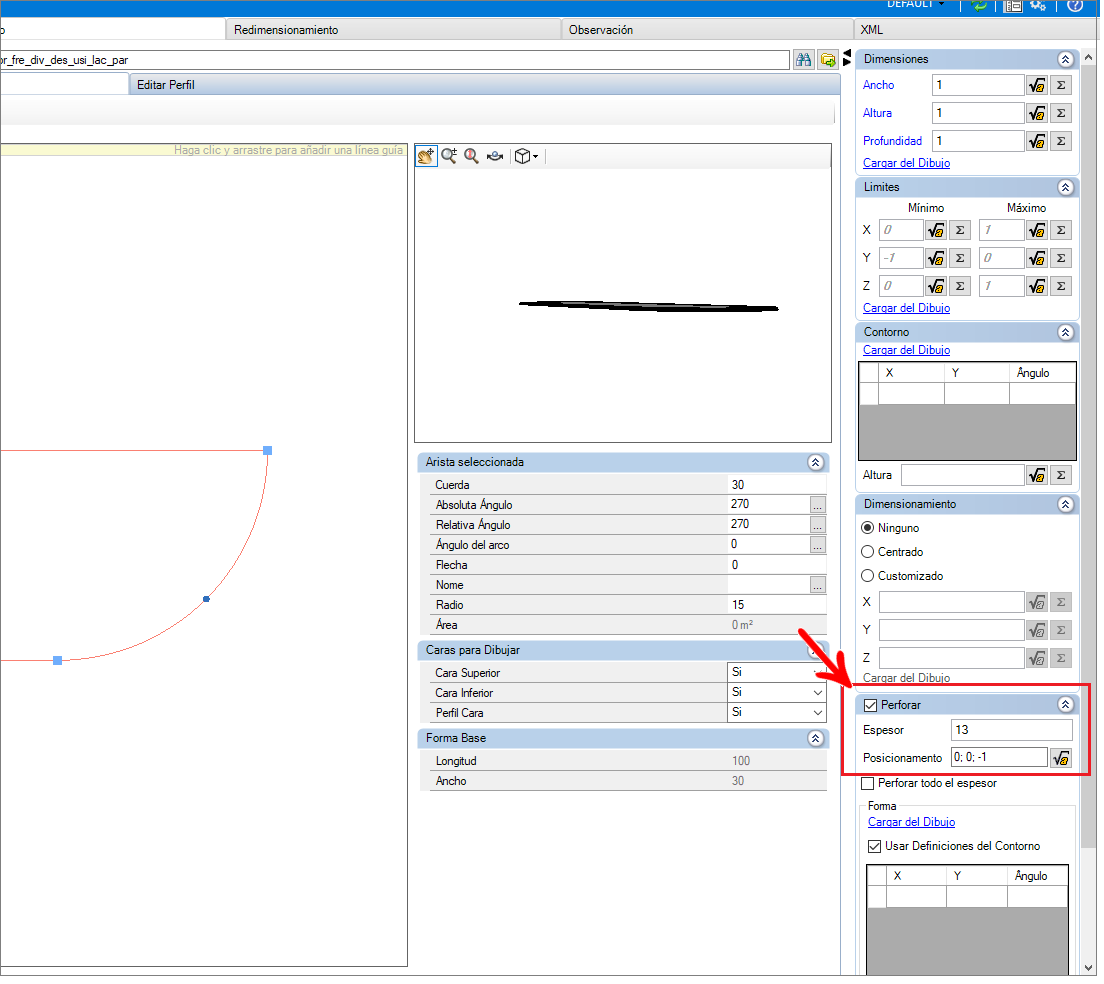Collapse the Forma Base section

click(817, 740)
